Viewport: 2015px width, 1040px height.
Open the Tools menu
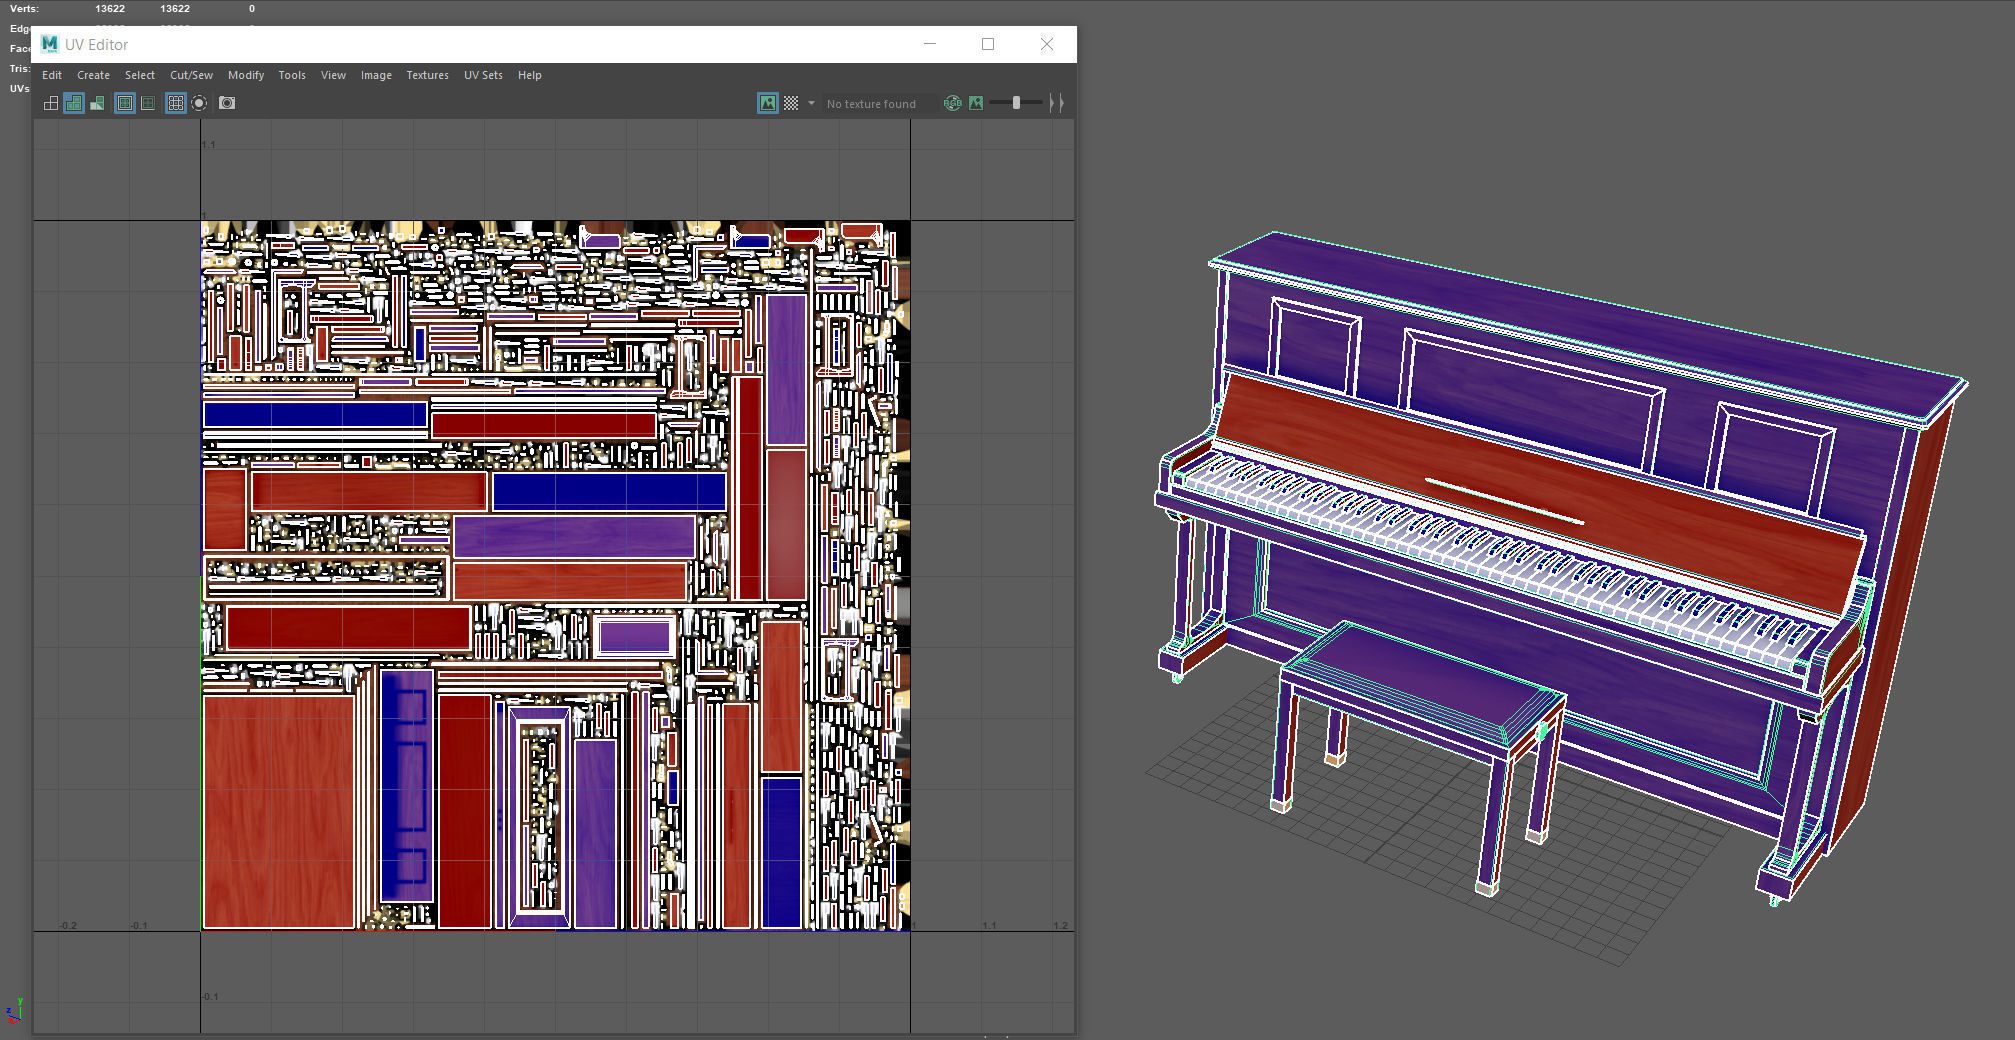point(292,75)
